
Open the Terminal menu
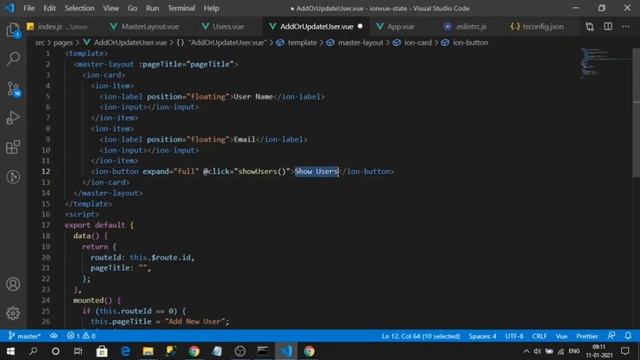[181, 8]
